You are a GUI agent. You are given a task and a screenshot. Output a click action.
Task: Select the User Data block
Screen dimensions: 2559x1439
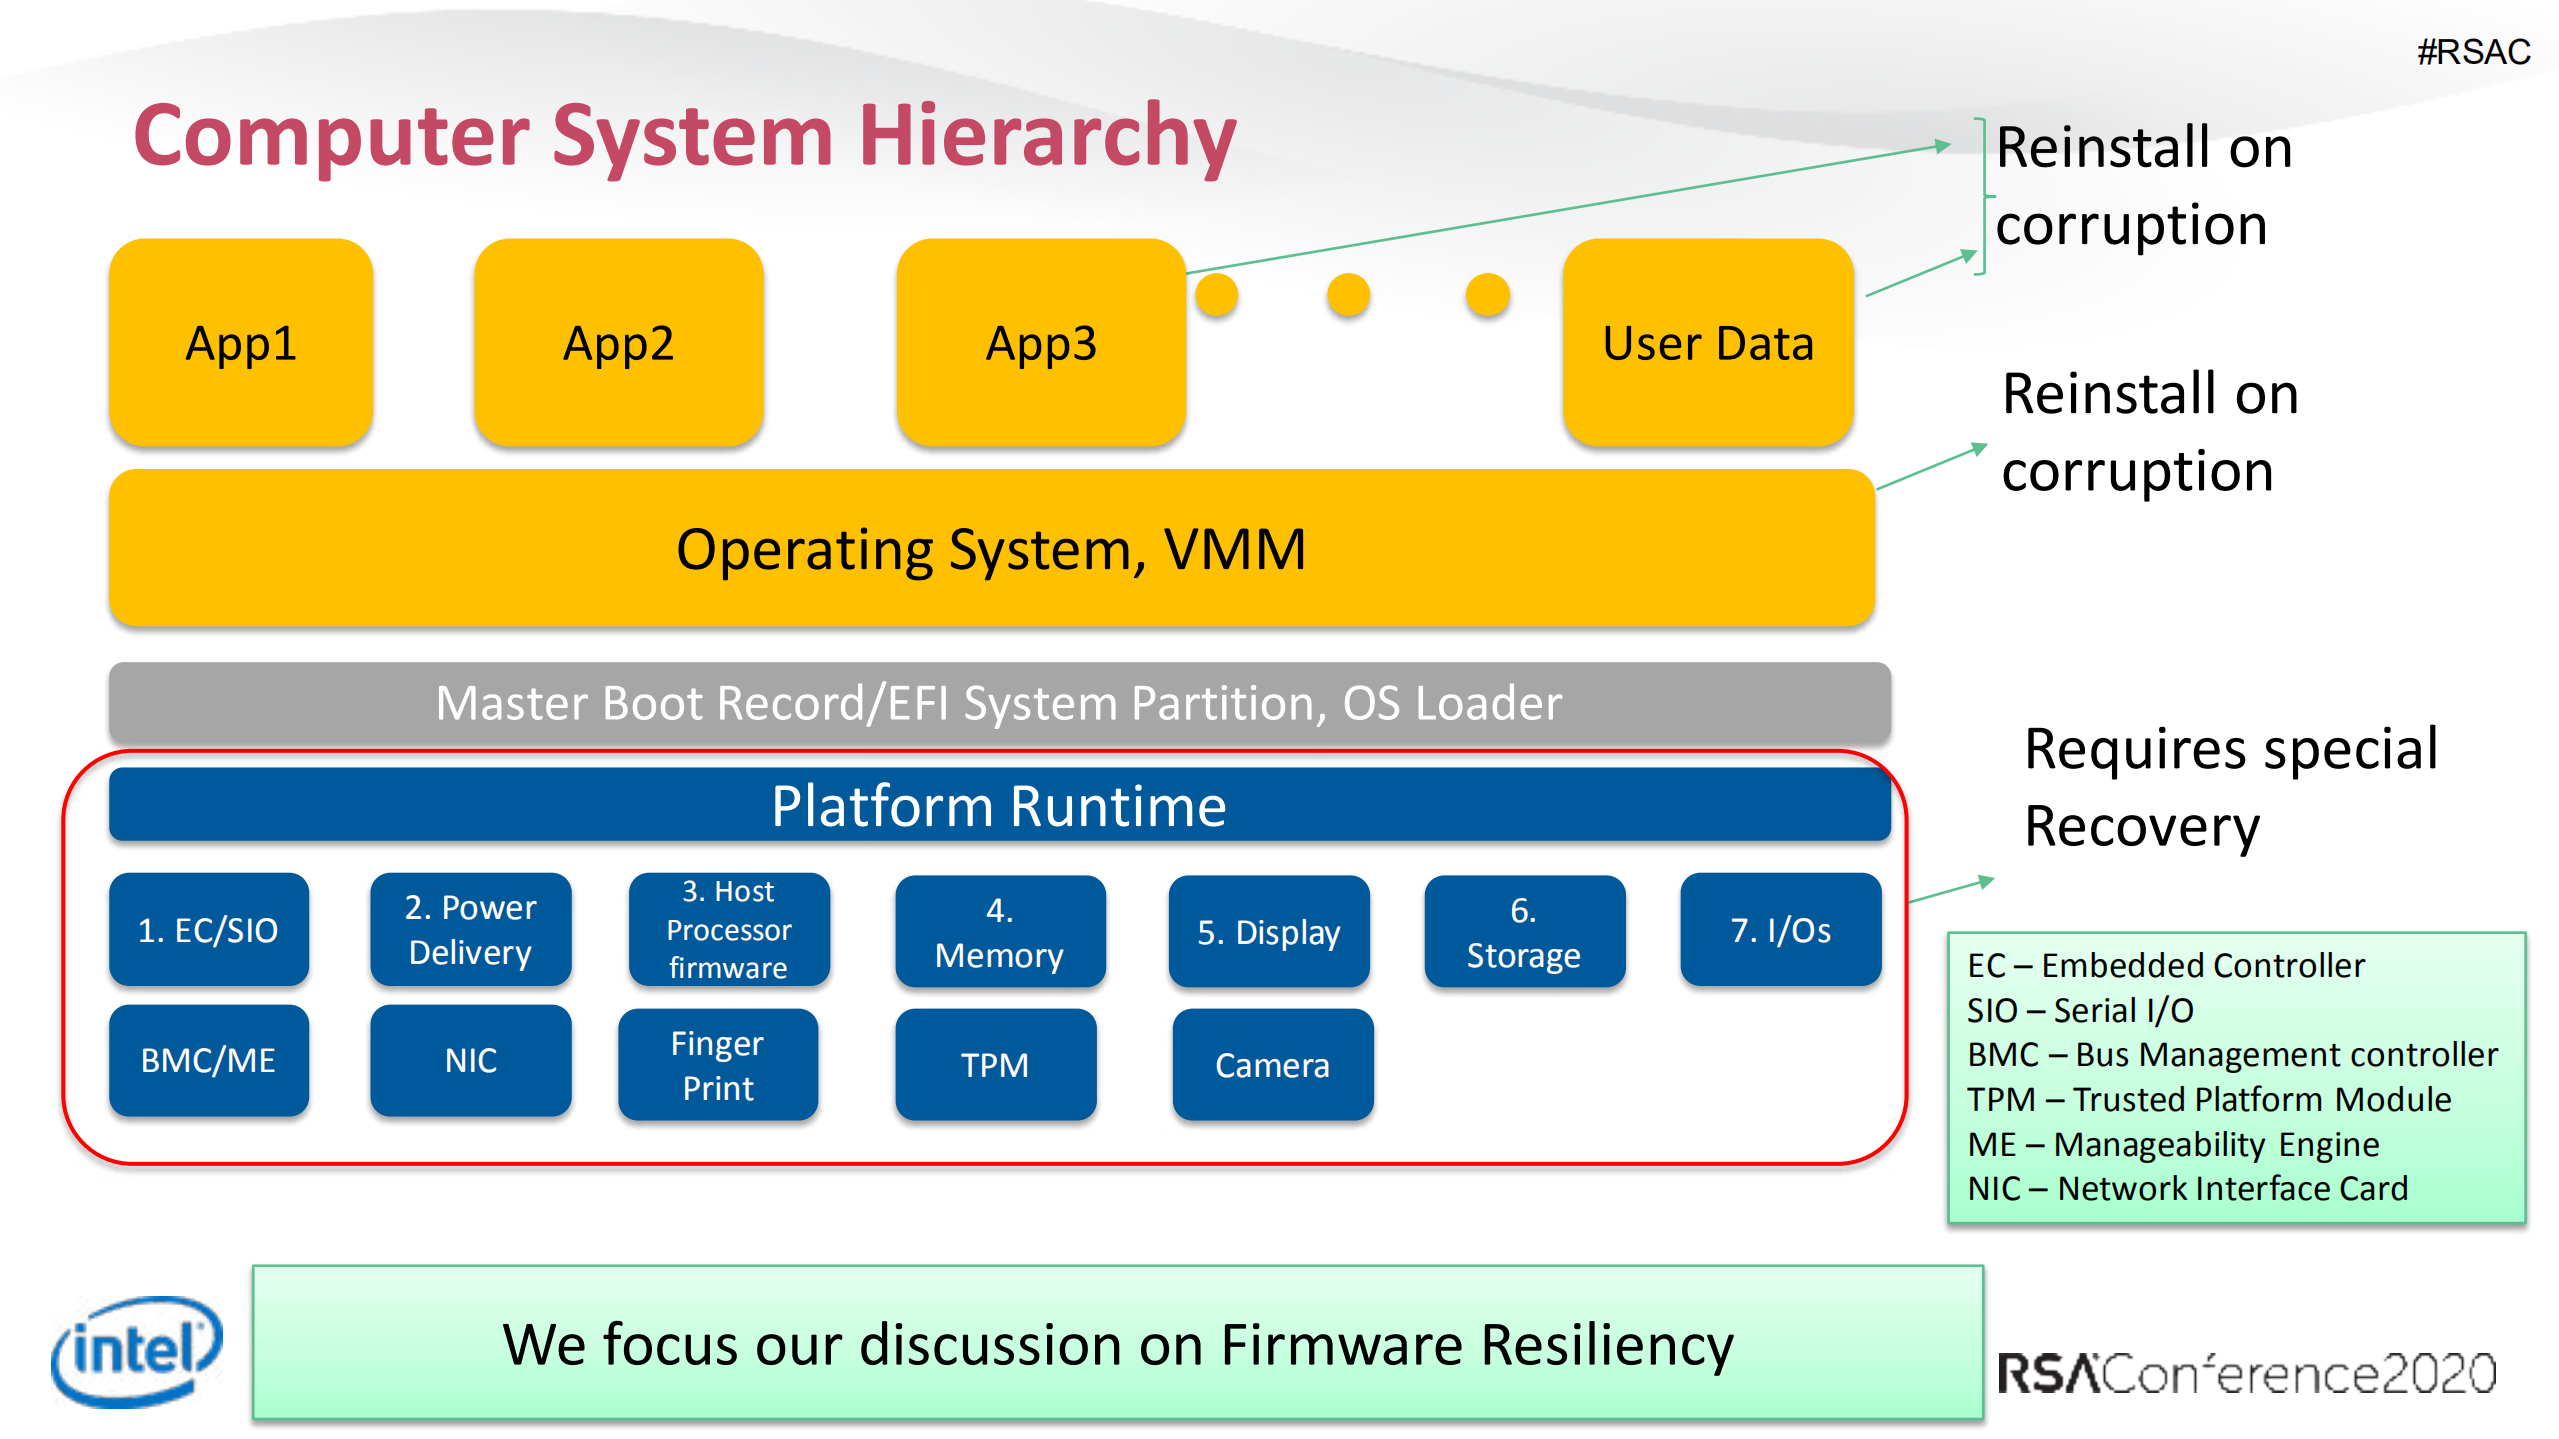pyautogui.click(x=1707, y=343)
